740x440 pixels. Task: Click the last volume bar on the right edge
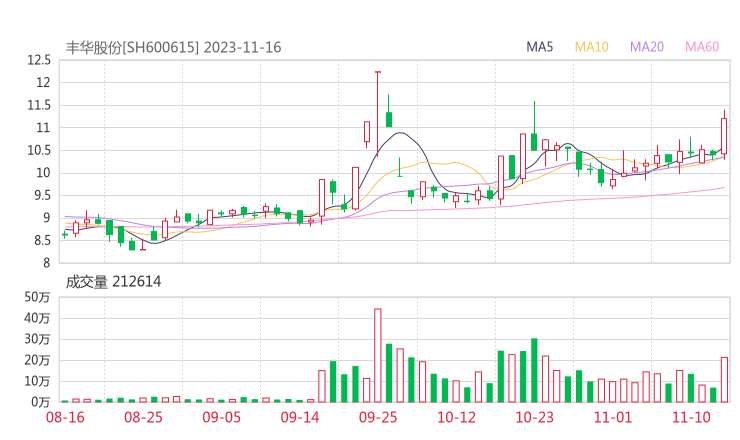[724, 380]
